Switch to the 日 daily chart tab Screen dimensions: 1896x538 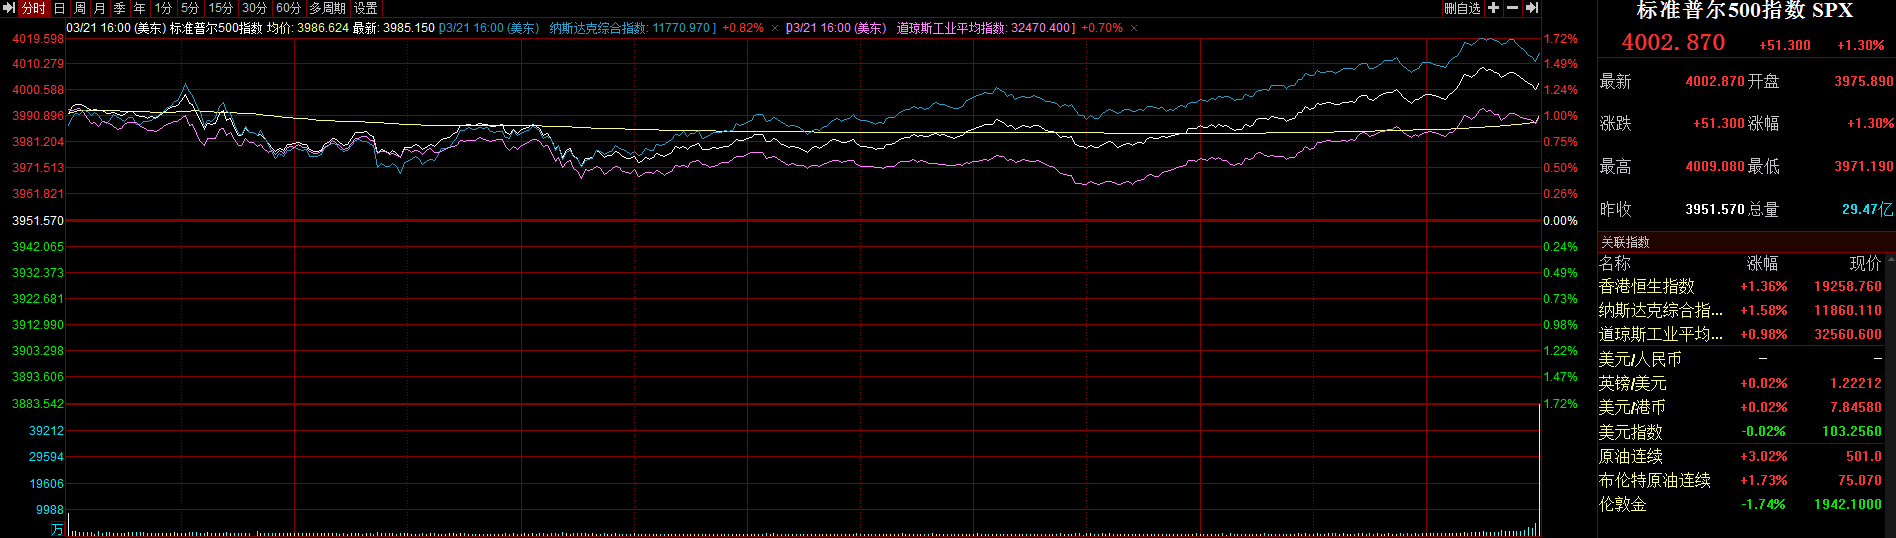point(59,8)
